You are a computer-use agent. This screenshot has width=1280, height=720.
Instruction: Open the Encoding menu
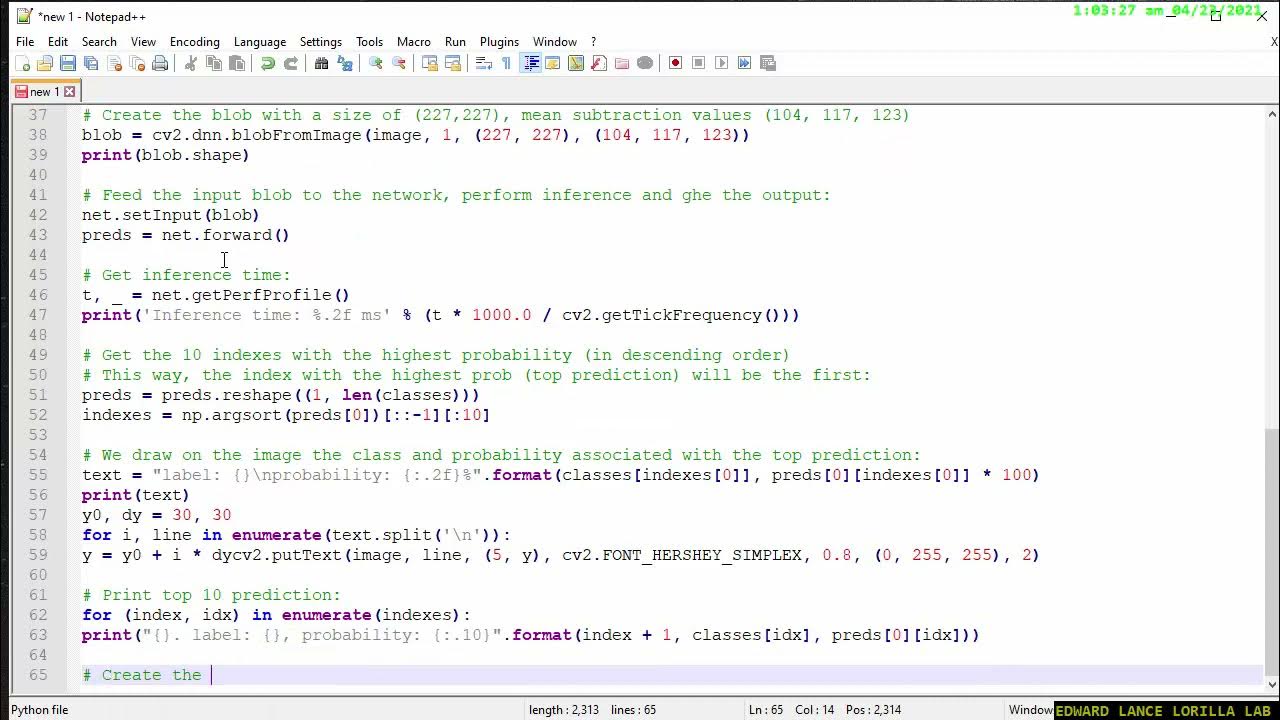194,42
